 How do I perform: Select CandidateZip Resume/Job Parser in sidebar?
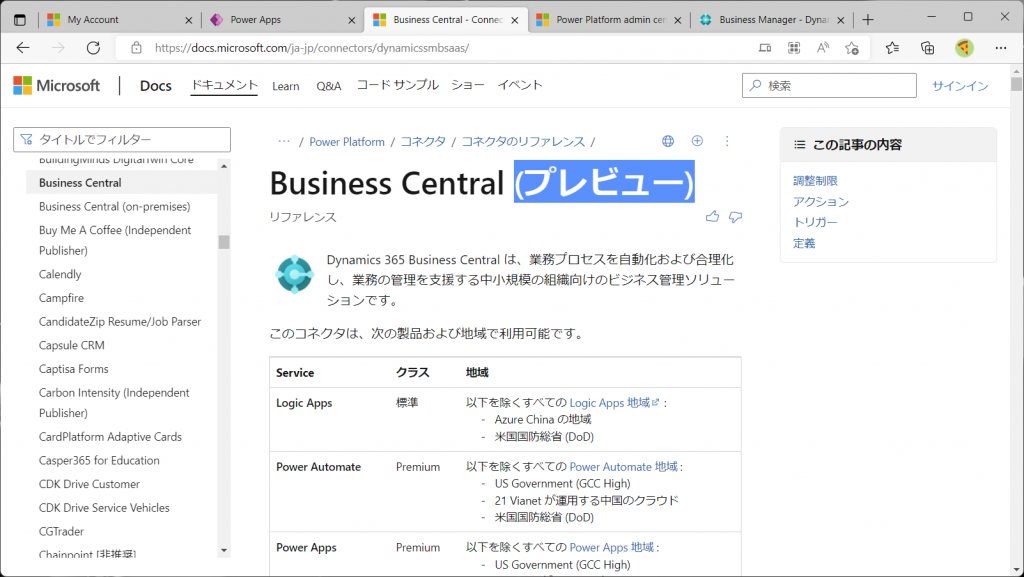(x=120, y=322)
